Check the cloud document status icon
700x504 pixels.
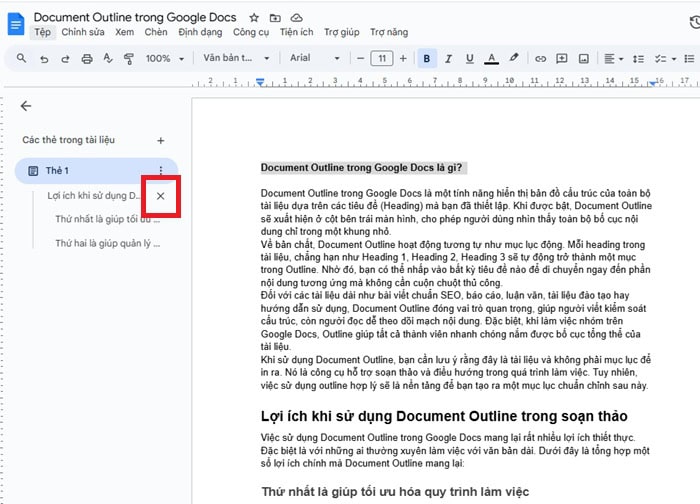pos(297,18)
